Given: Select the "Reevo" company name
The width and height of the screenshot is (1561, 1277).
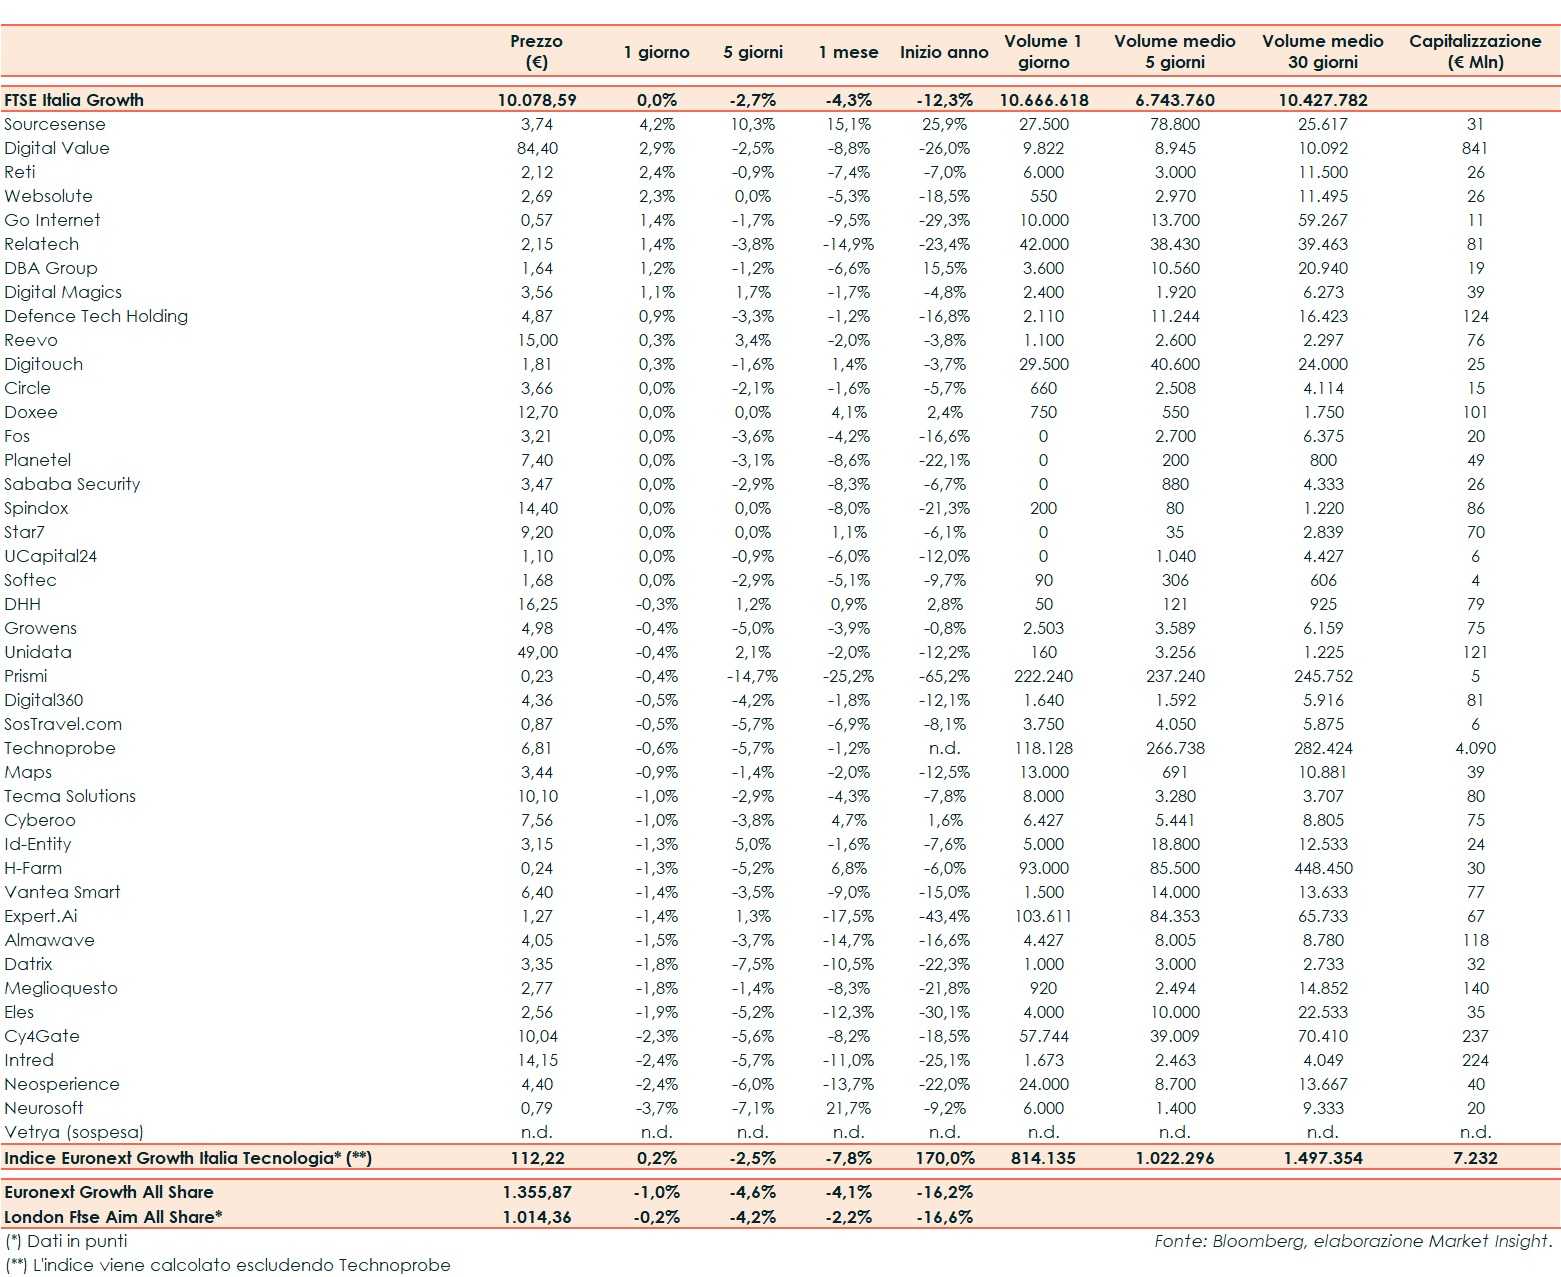Looking at the screenshot, I should pyautogui.click(x=31, y=340).
